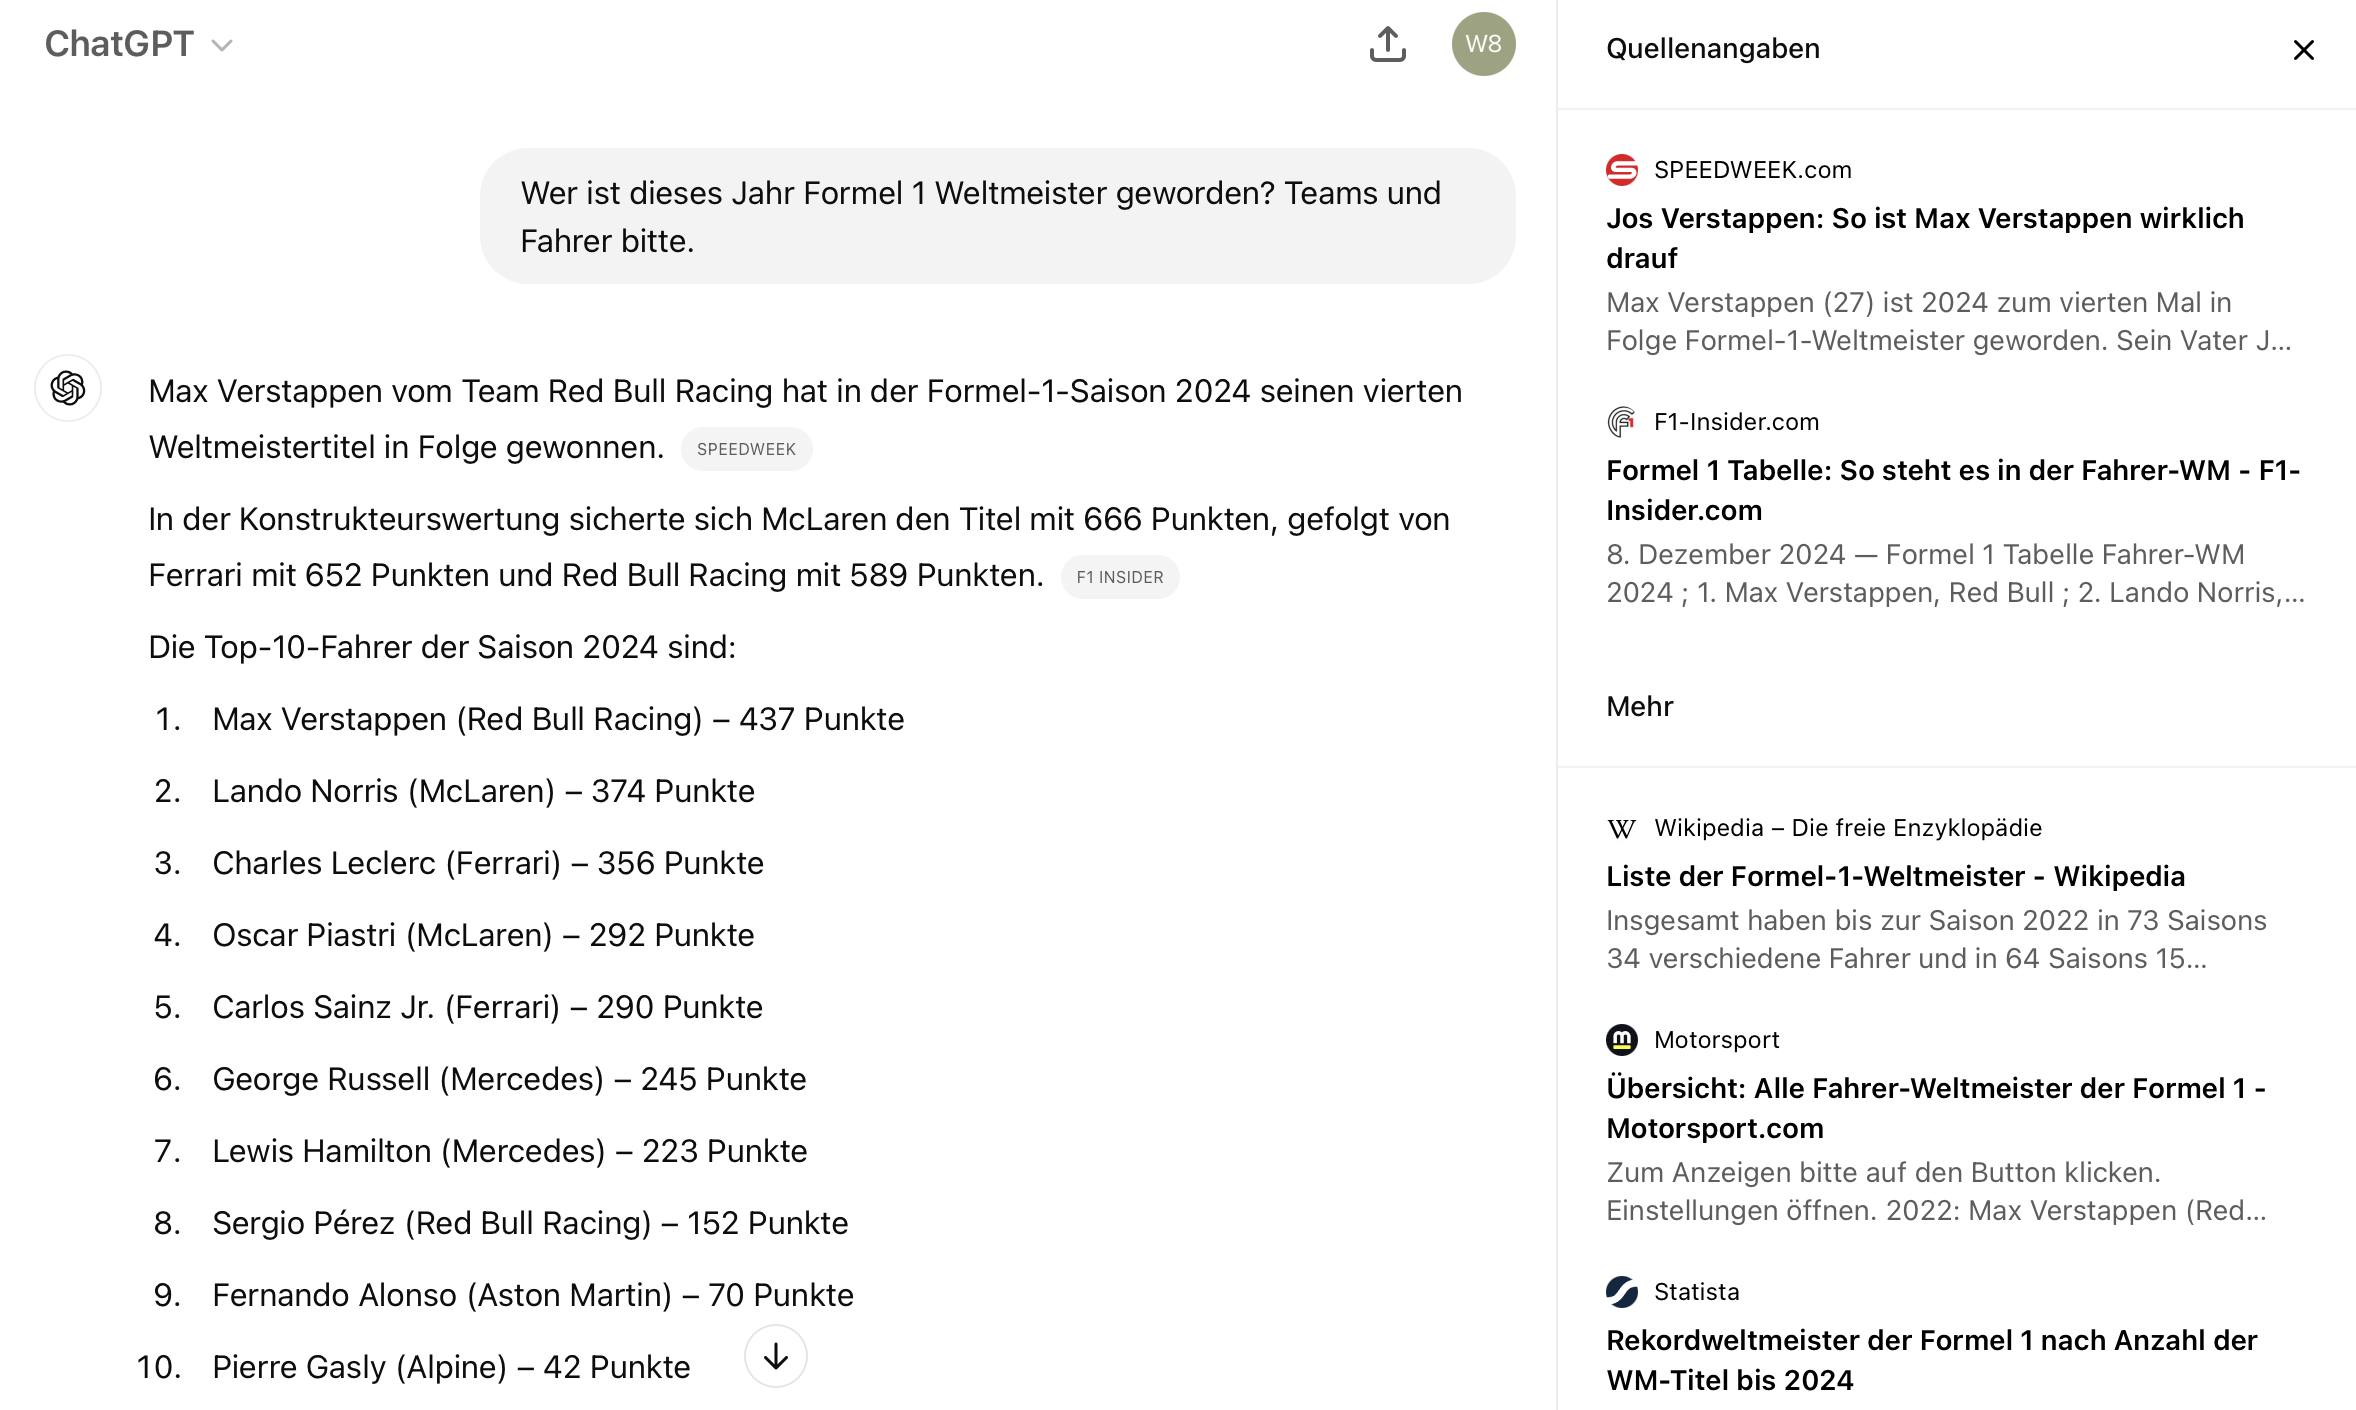The width and height of the screenshot is (2356, 1410).
Task: Click the Wikipedia W favicon
Action: [x=1622, y=828]
